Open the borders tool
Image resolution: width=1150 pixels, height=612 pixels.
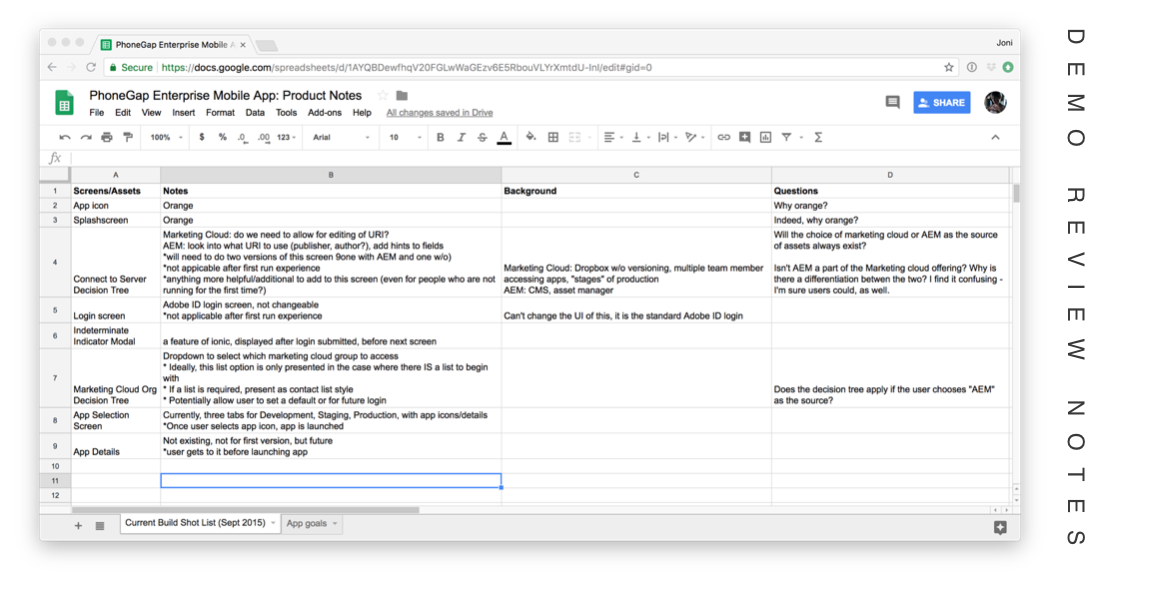(553, 137)
